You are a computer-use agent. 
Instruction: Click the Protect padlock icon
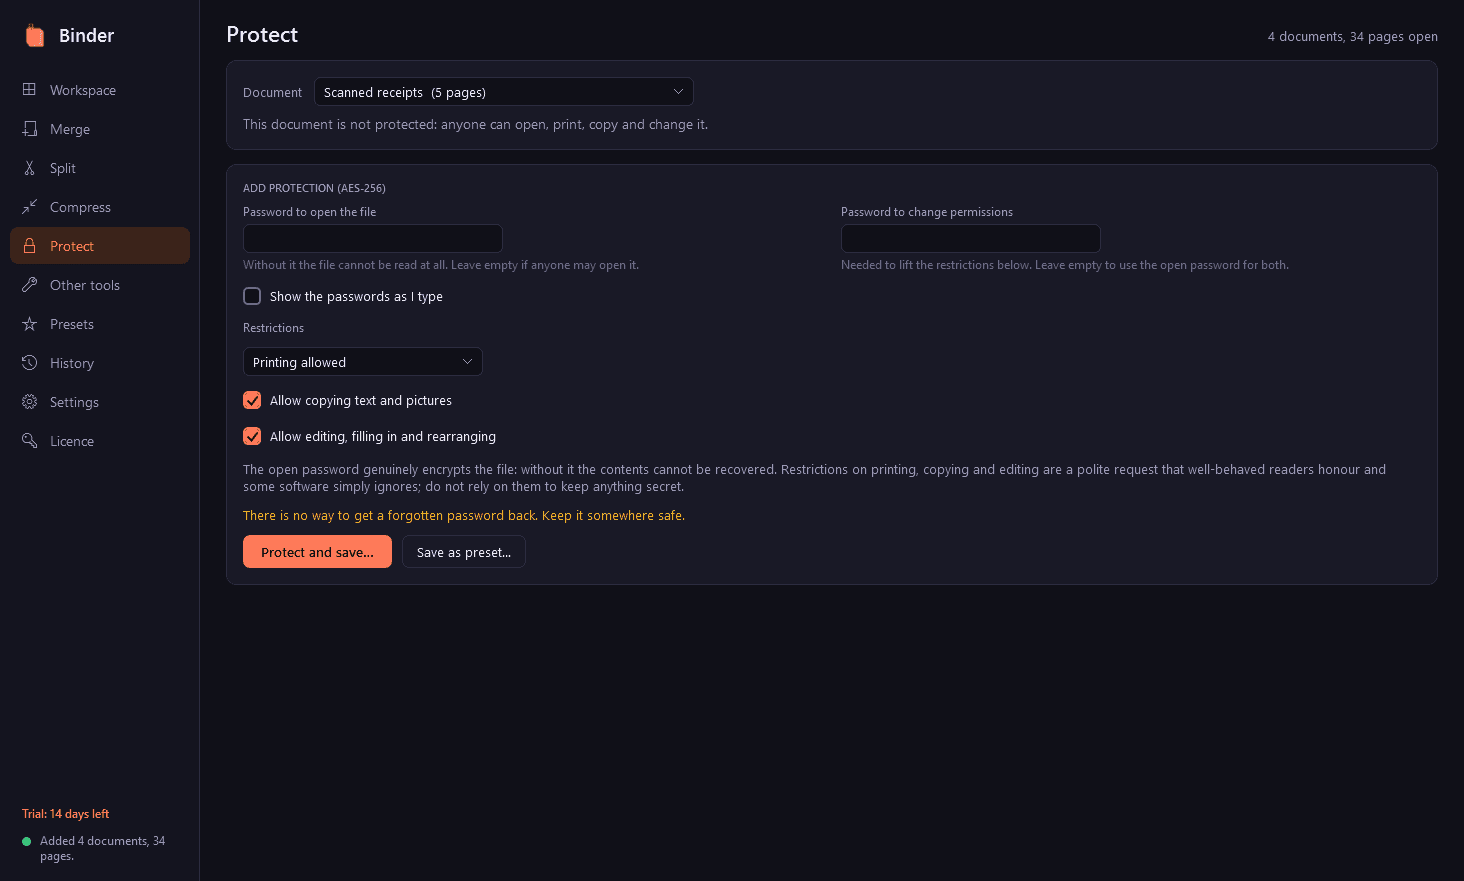(x=30, y=246)
